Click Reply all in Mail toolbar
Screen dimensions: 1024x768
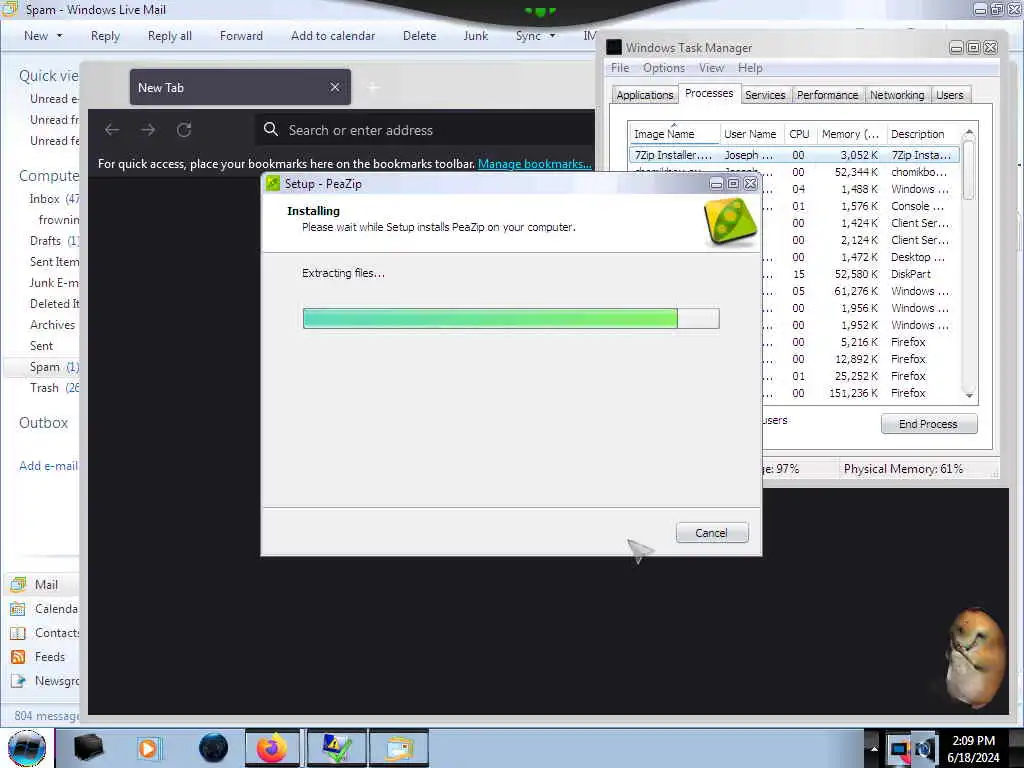170,36
